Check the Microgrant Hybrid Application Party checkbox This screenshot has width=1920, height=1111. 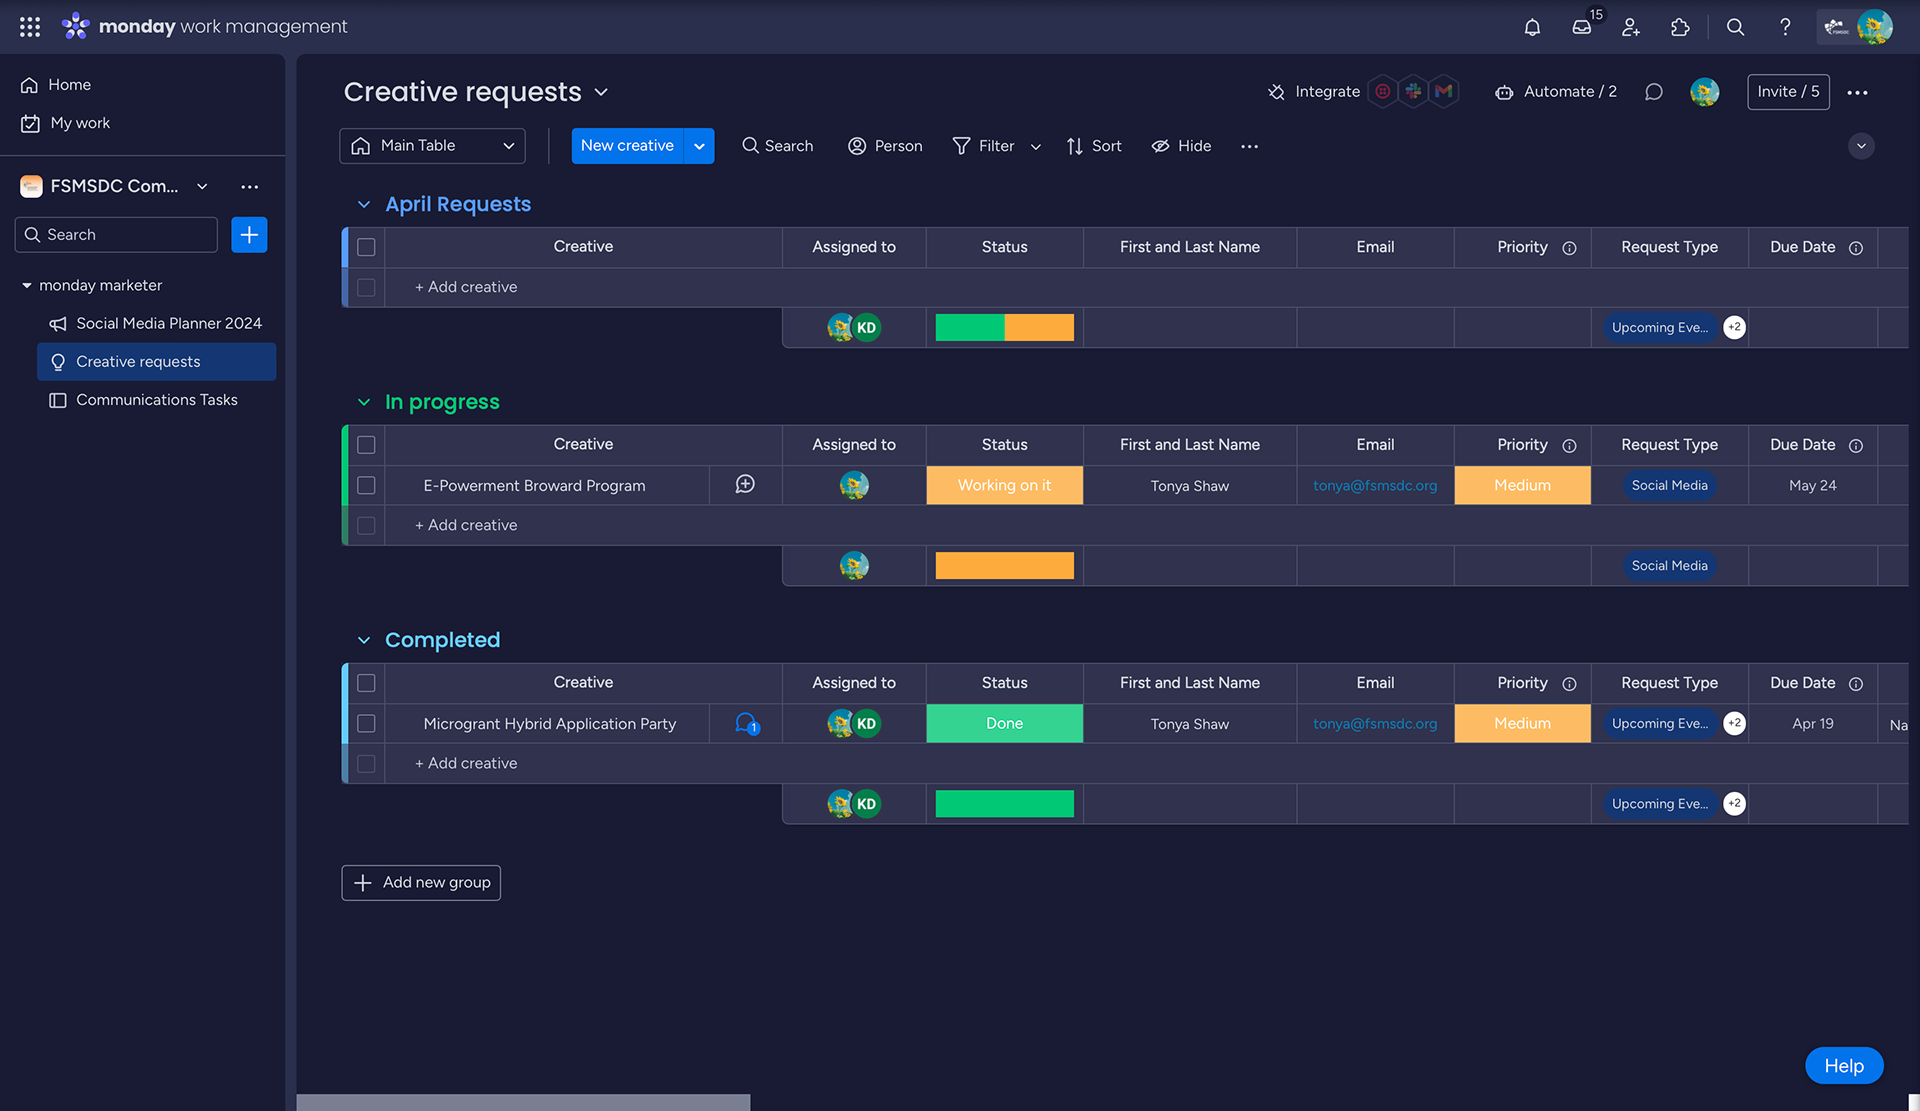click(366, 723)
